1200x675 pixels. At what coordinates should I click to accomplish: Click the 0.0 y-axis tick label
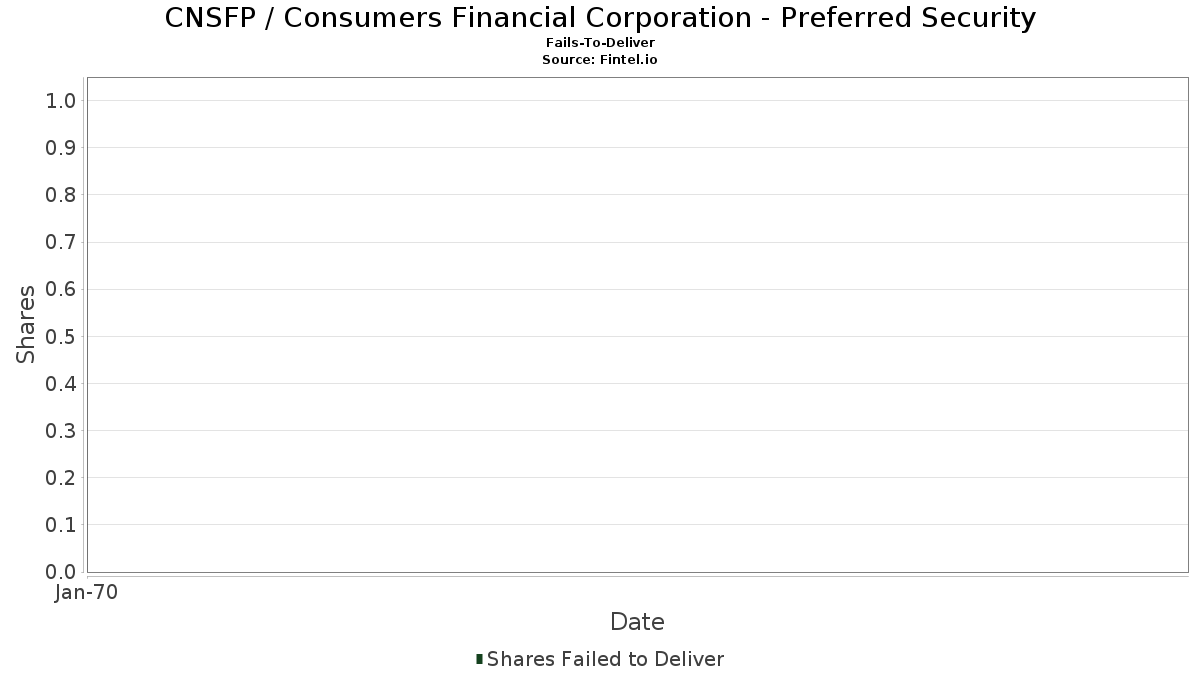point(61,572)
